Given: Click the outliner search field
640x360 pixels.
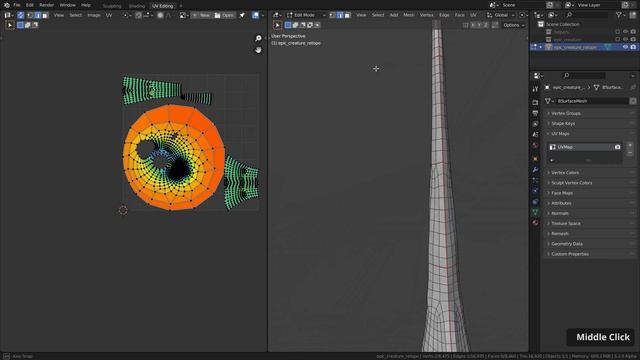Looking at the screenshot, I should coord(587,15).
